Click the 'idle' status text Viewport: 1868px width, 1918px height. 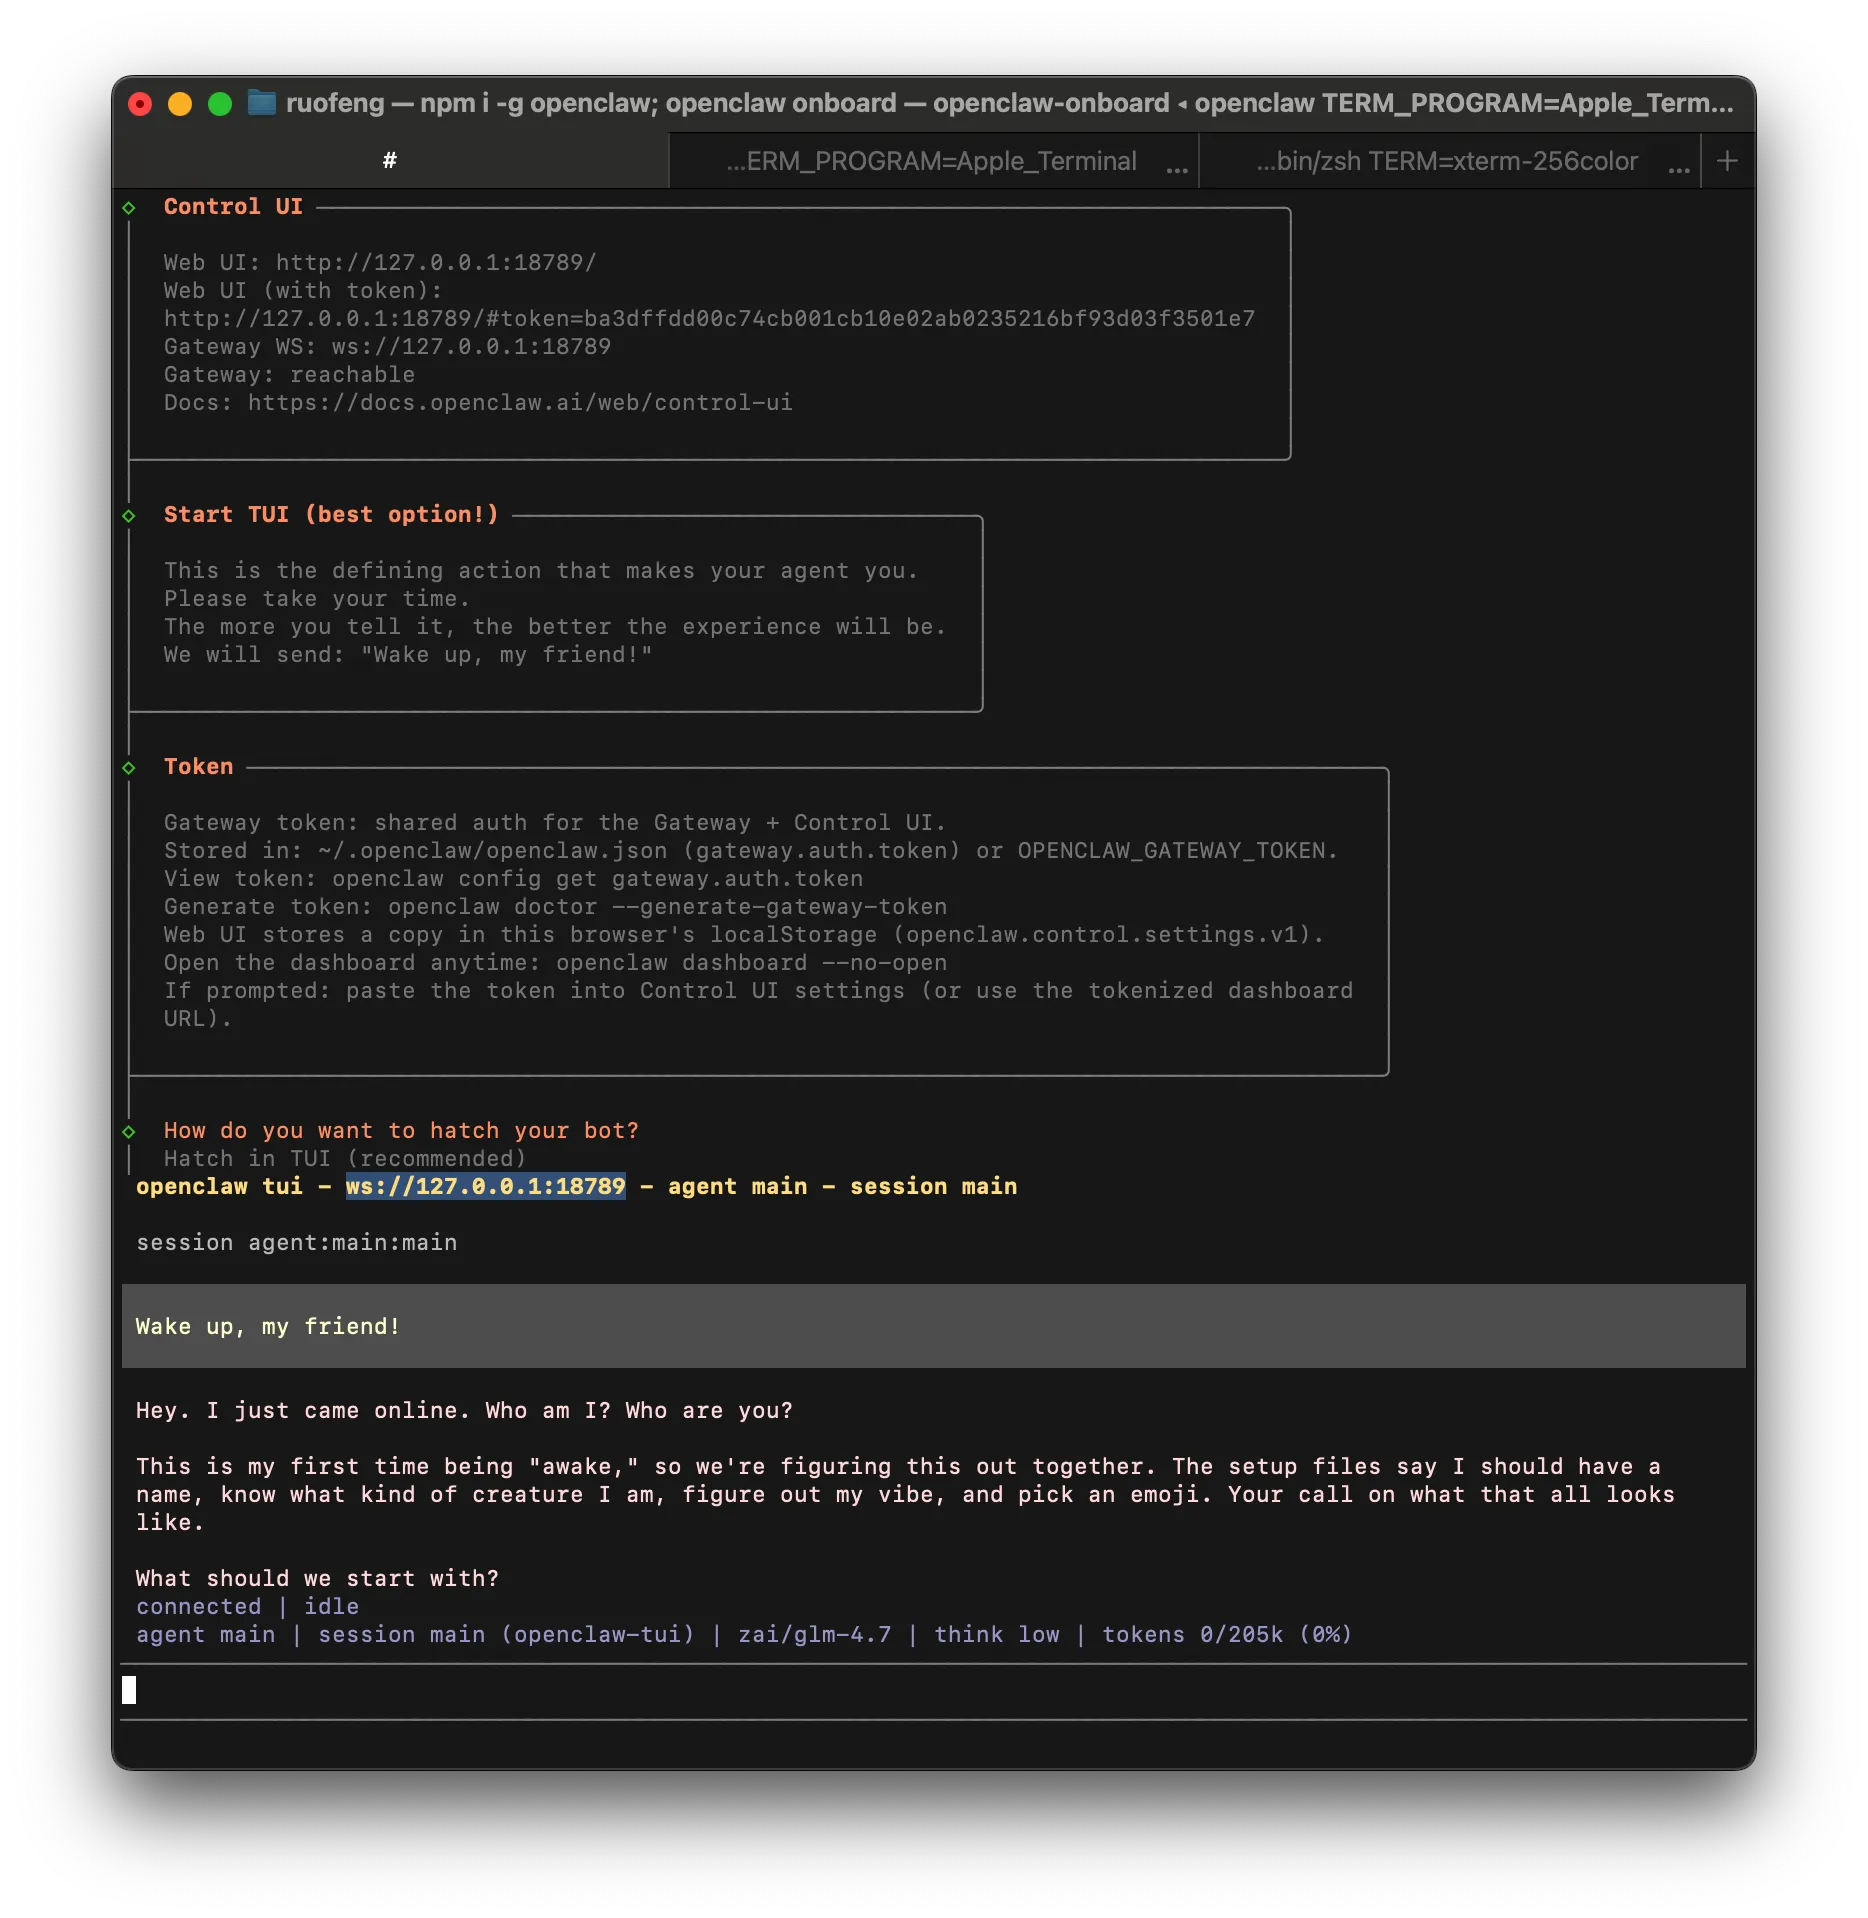331,1607
